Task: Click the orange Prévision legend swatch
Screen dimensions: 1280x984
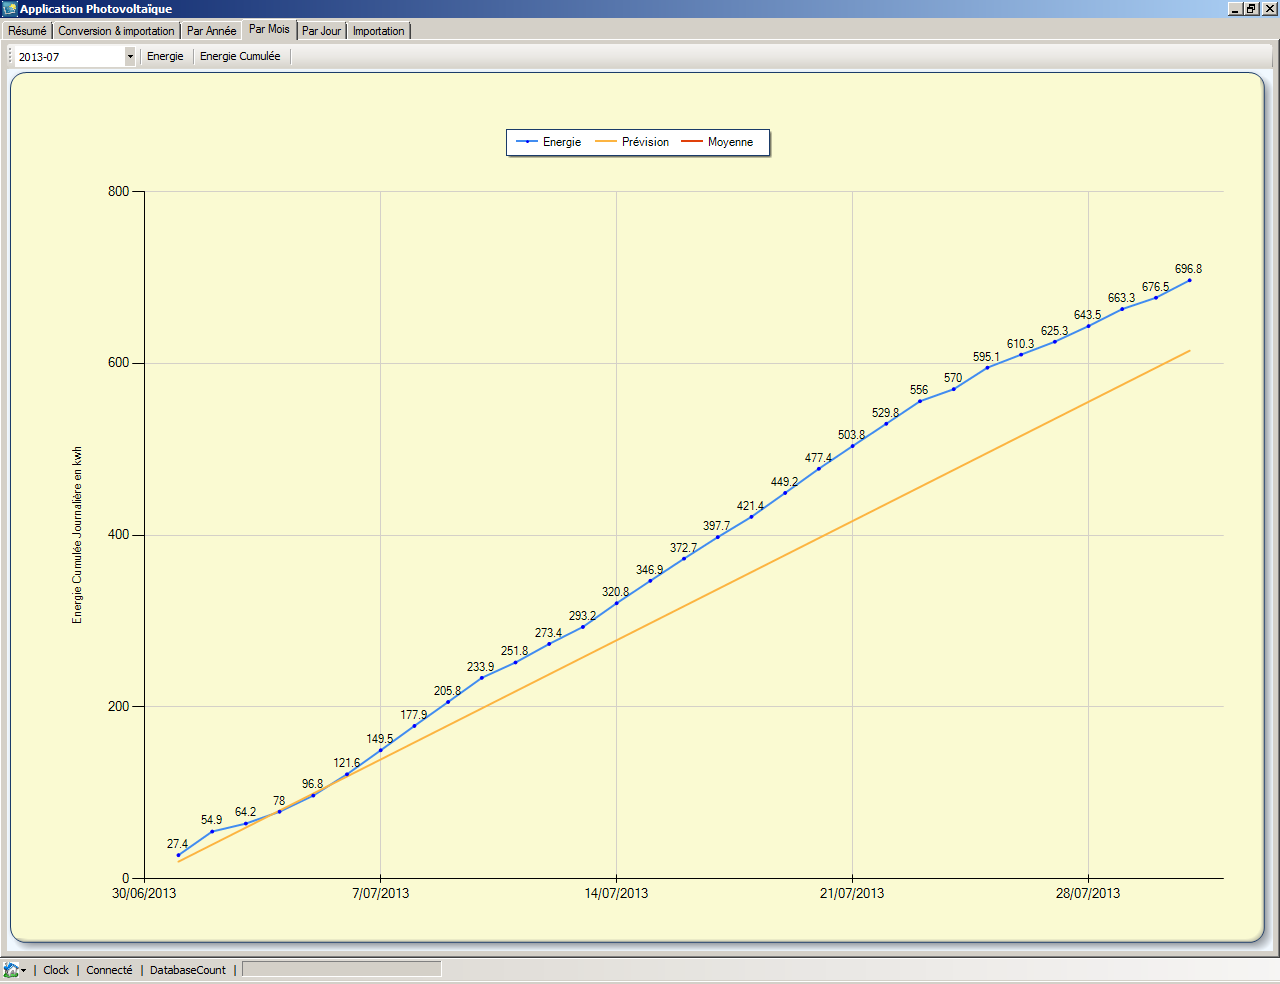Action: pos(606,142)
